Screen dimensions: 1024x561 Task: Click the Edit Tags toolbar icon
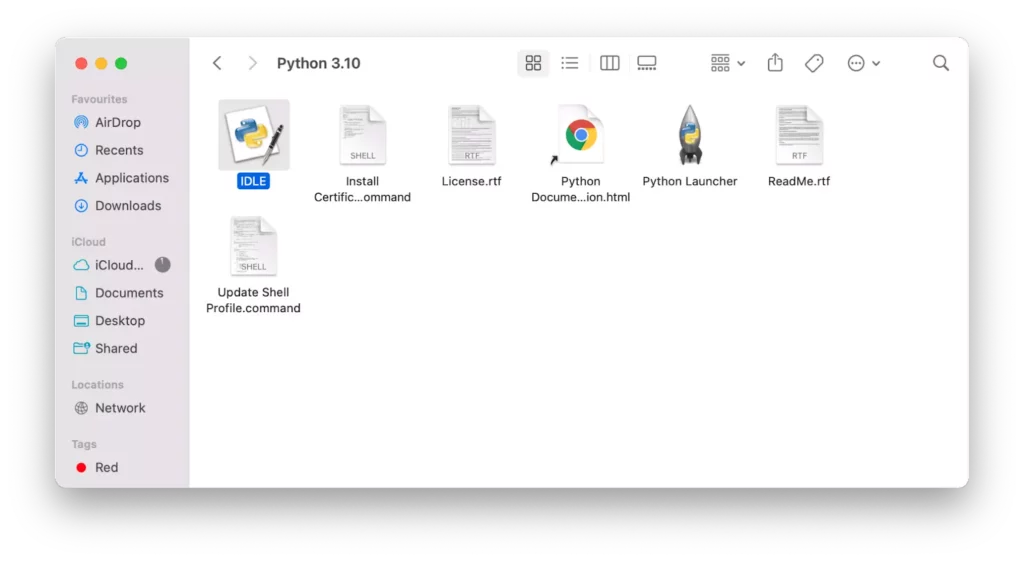814,63
